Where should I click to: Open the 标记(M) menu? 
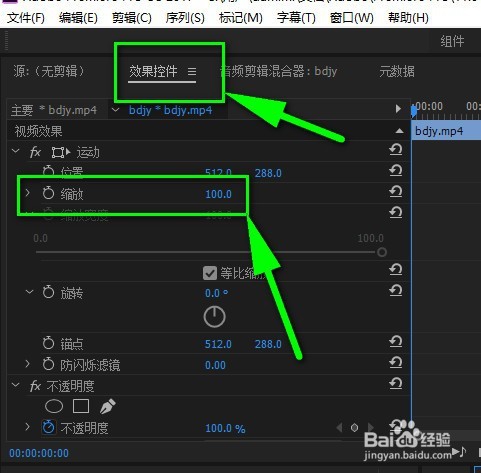[x=241, y=18]
